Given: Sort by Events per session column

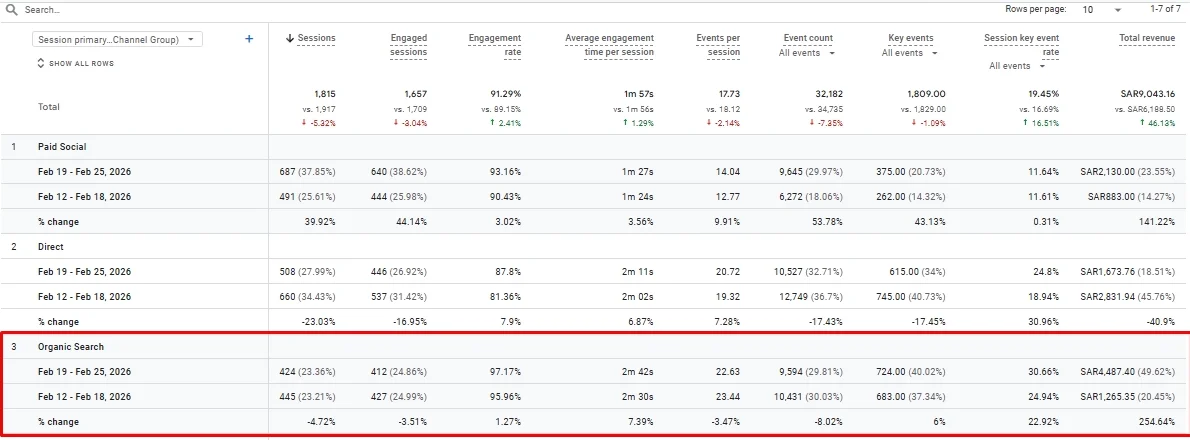Looking at the screenshot, I should click(x=718, y=45).
